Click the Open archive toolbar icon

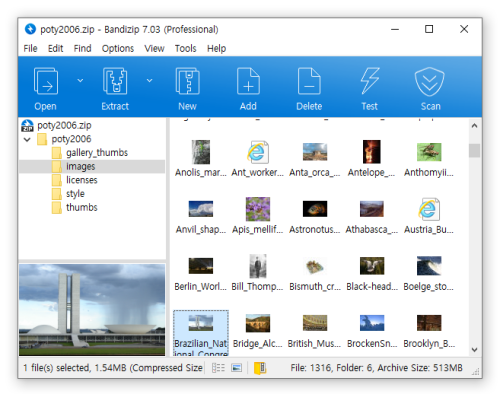pyautogui.click(x=46, y=81)
